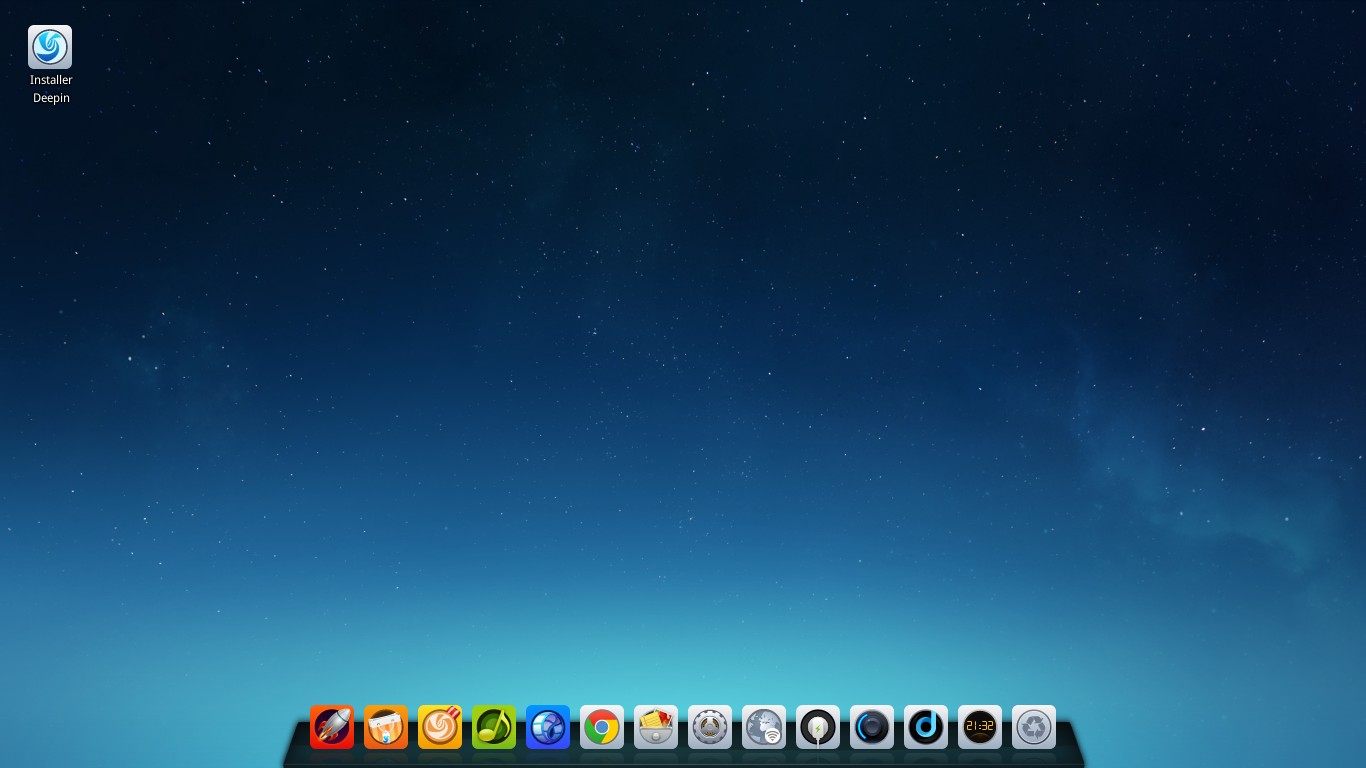Viewport: 1366px width, 768px height.
Task: Launch the blue film reel movie player
Action: tap(548, 727)
